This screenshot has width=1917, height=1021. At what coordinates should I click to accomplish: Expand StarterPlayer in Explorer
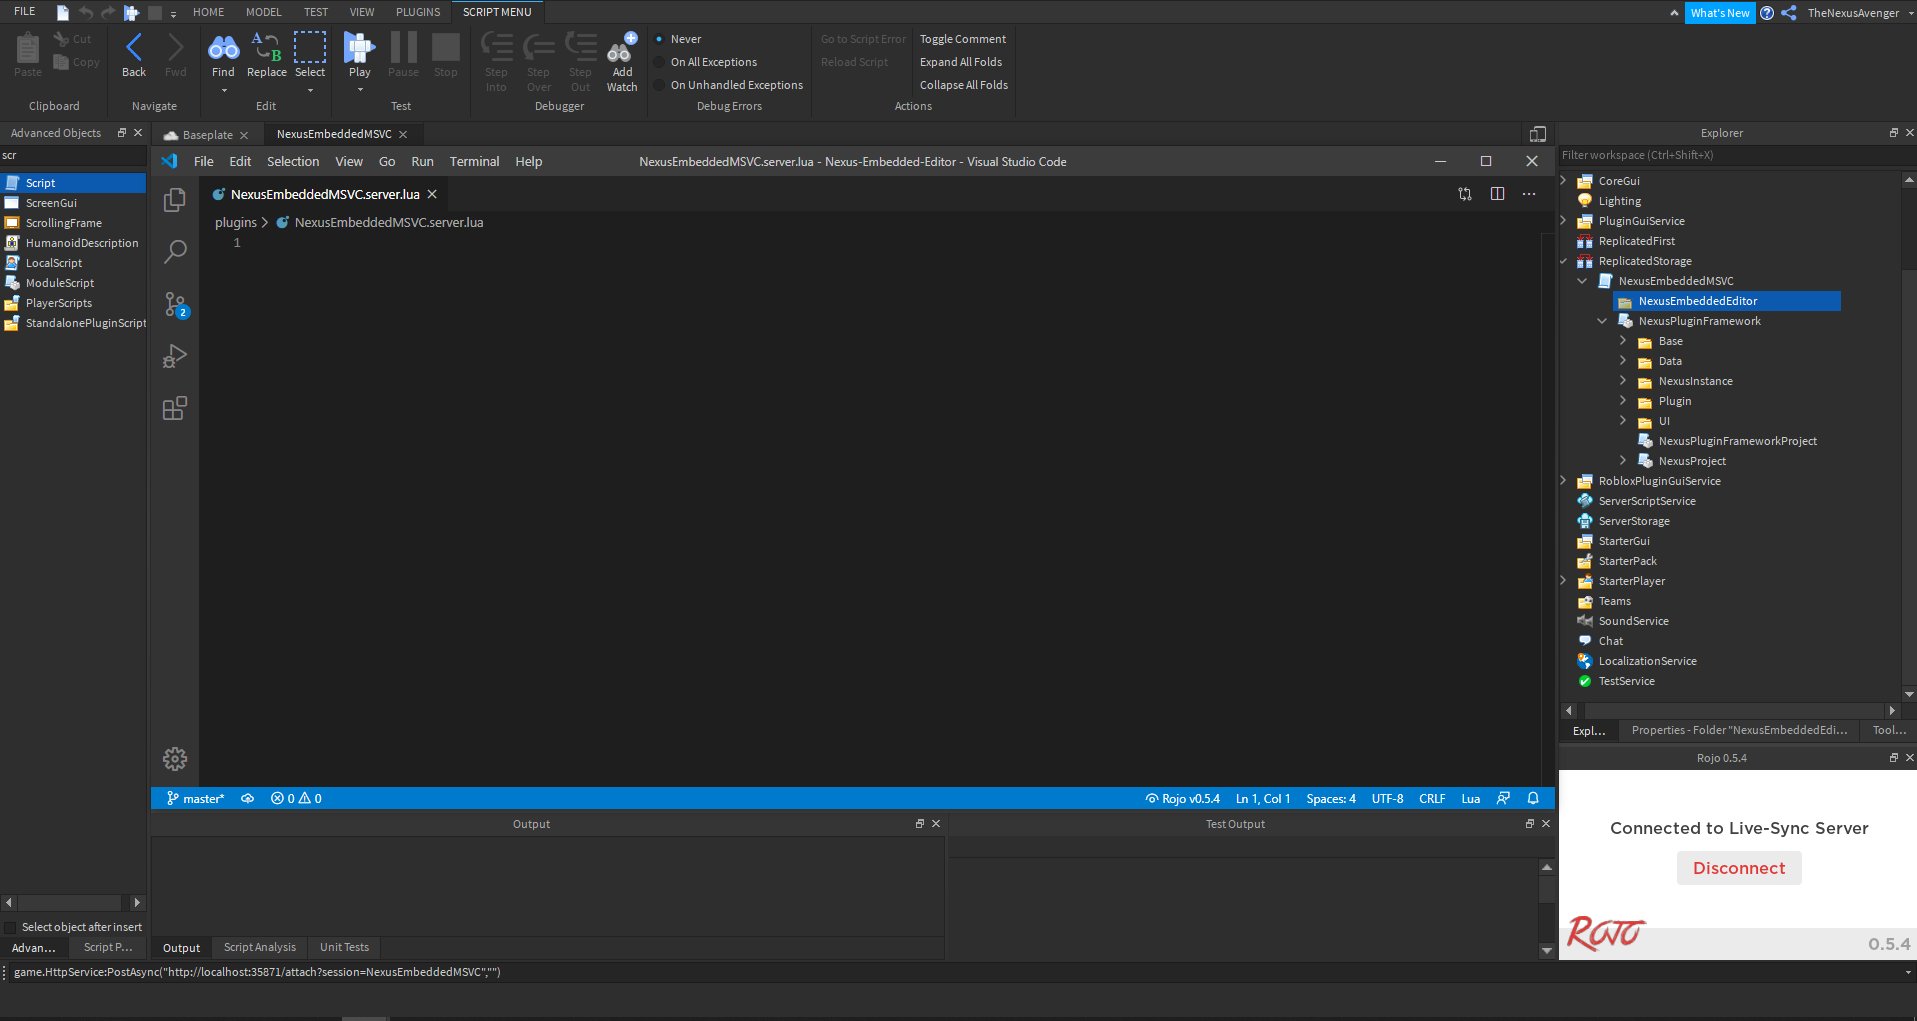[x=1564, y=580]
